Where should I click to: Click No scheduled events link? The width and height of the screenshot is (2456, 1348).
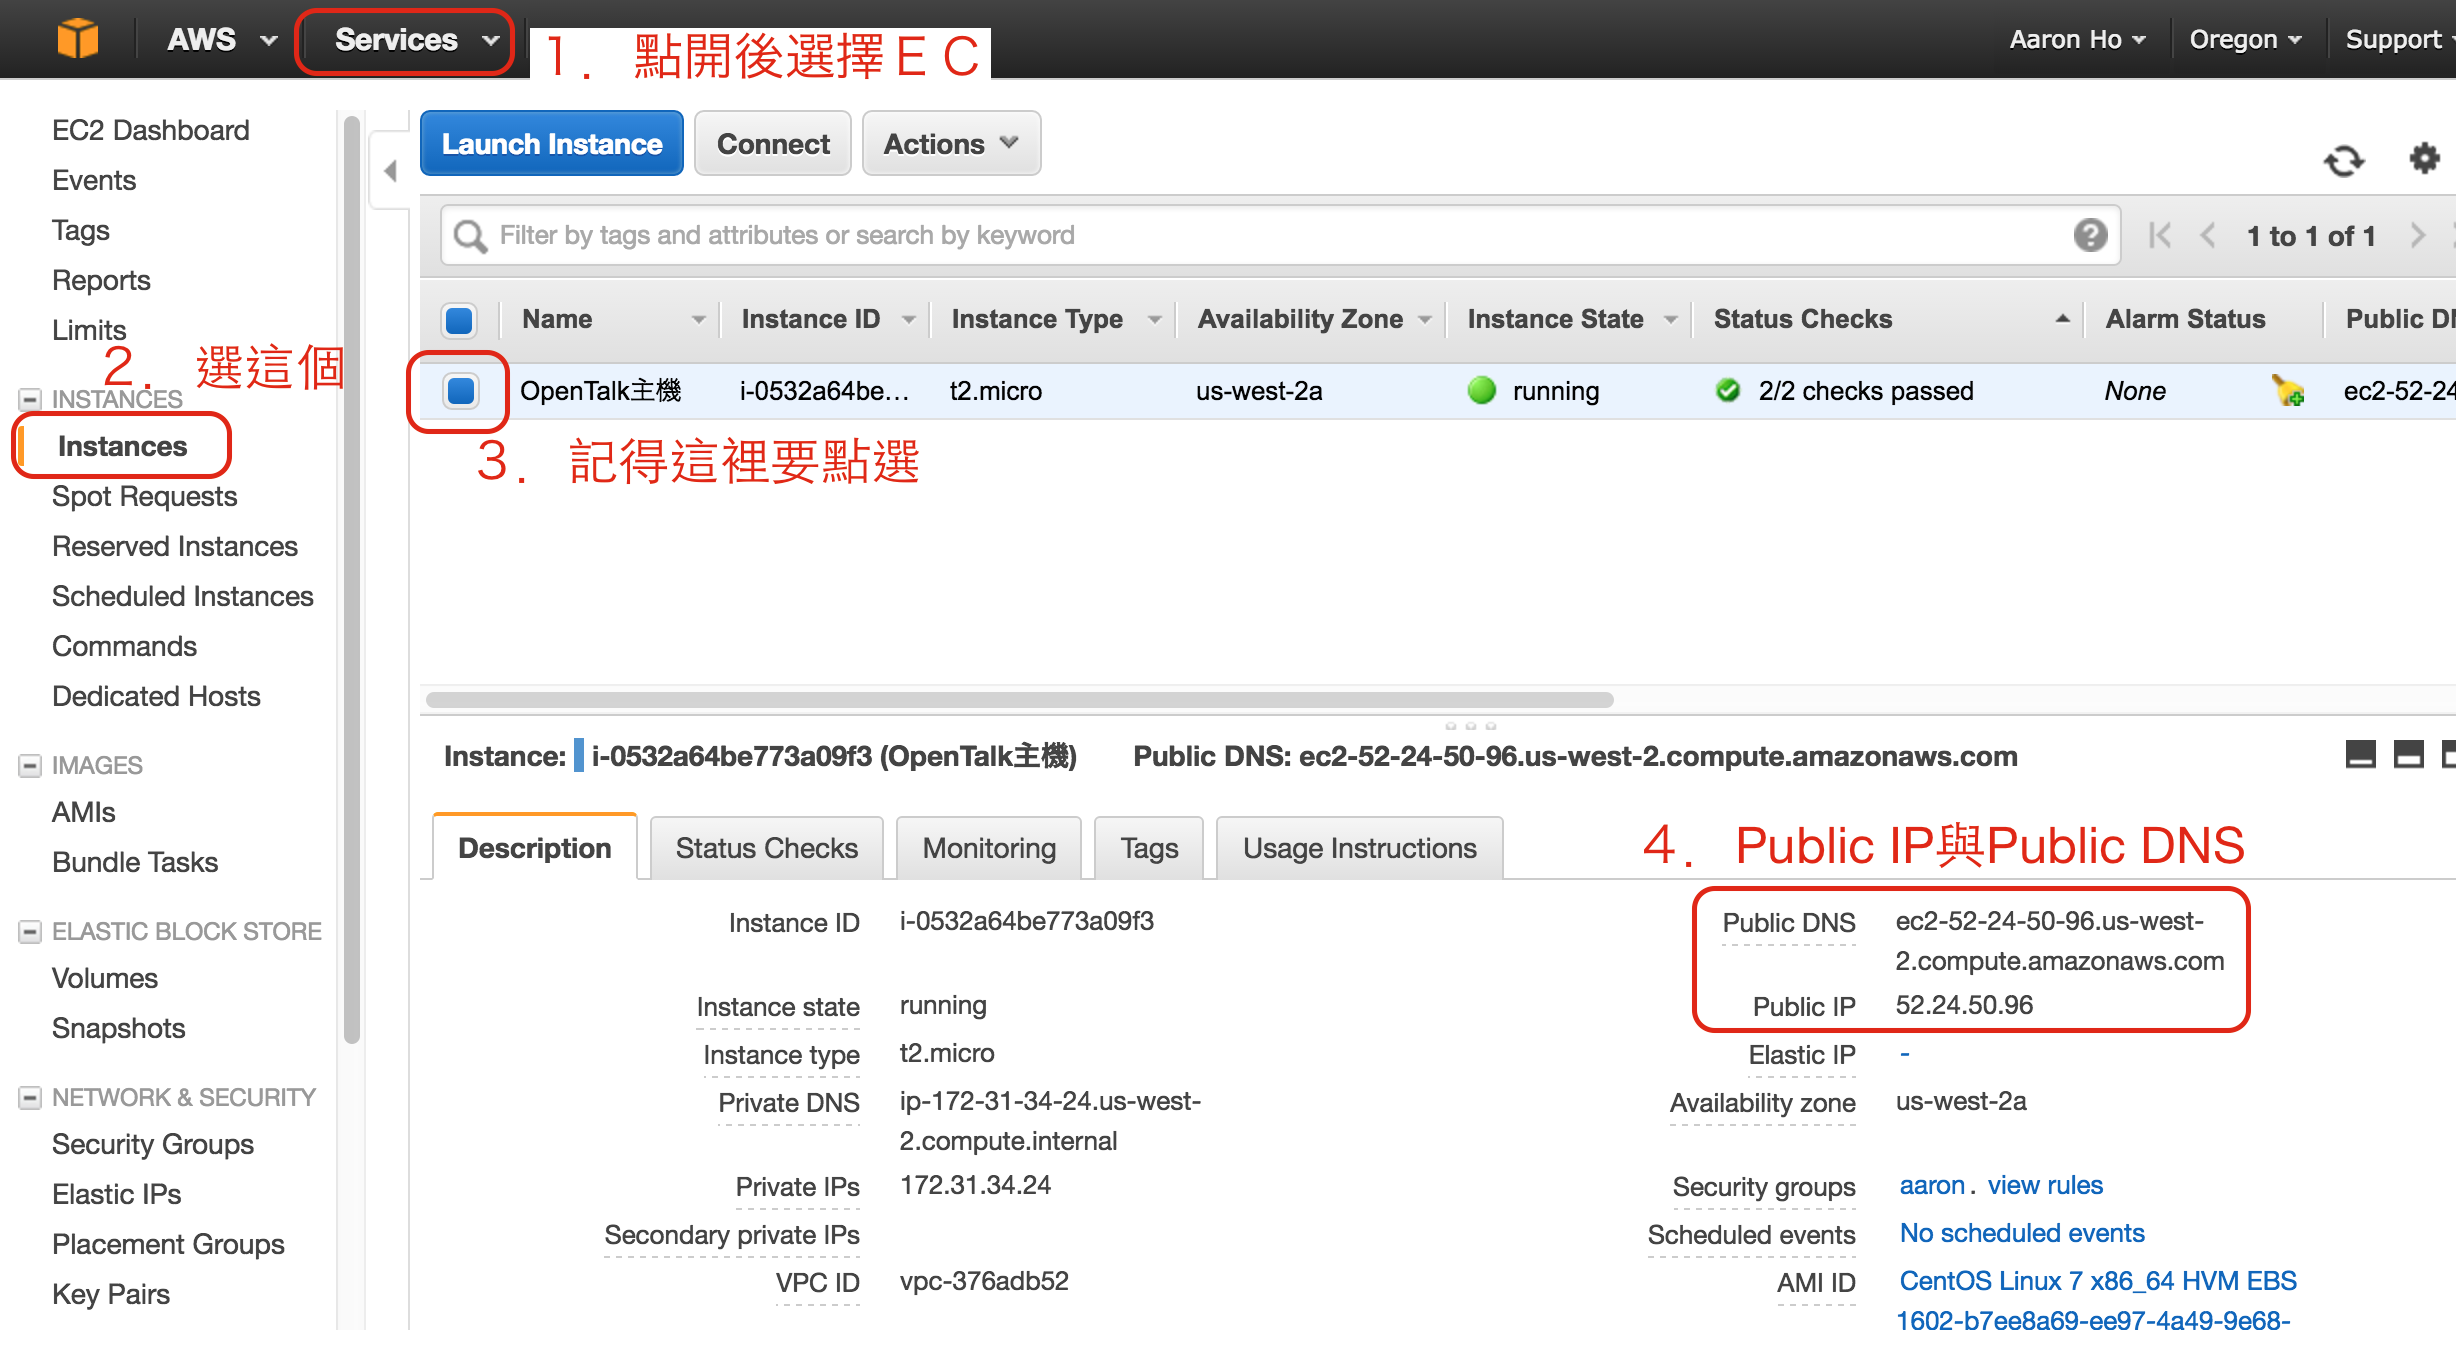pyautogui.click(x=2022, y=1233)
